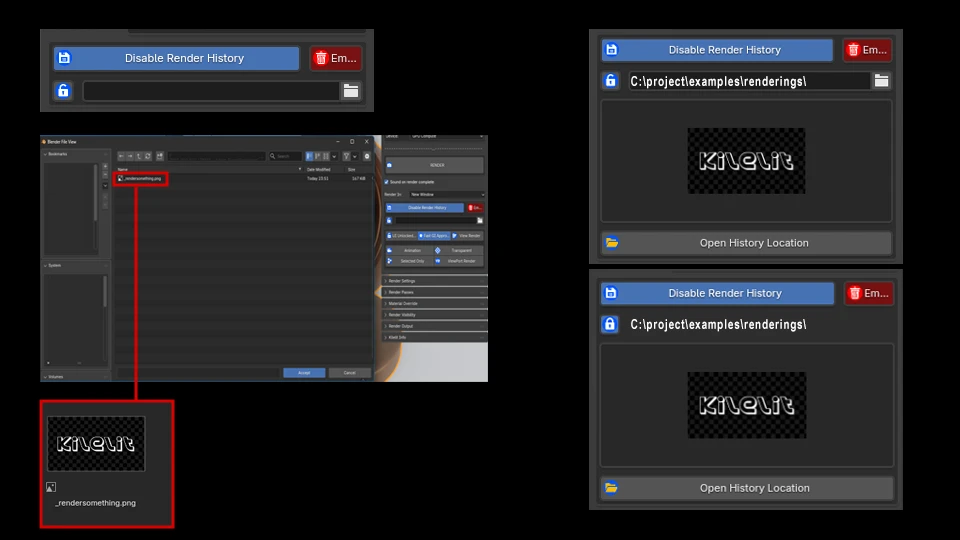Open folder icon beside the renderings path field
Image resolution: width=960 pixels, height=540 pixels.
click(x=881, y=81)
